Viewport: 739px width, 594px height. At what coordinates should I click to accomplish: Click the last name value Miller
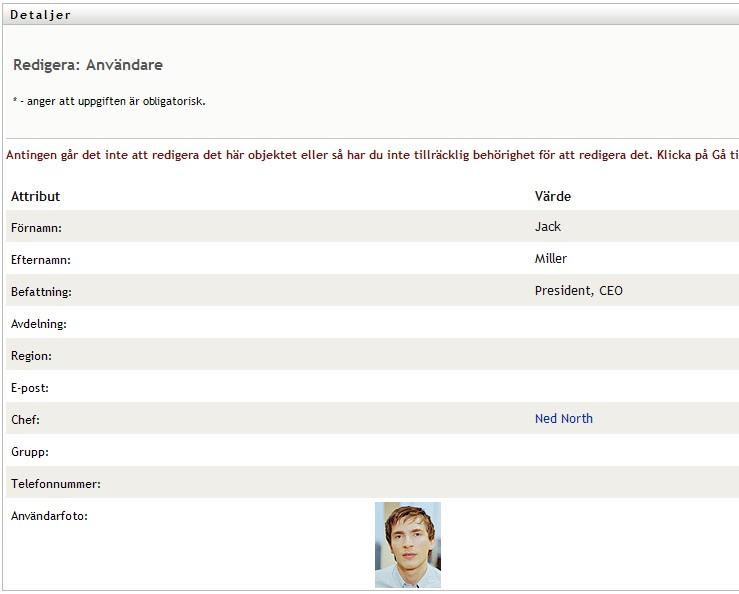tap(551, 259)
